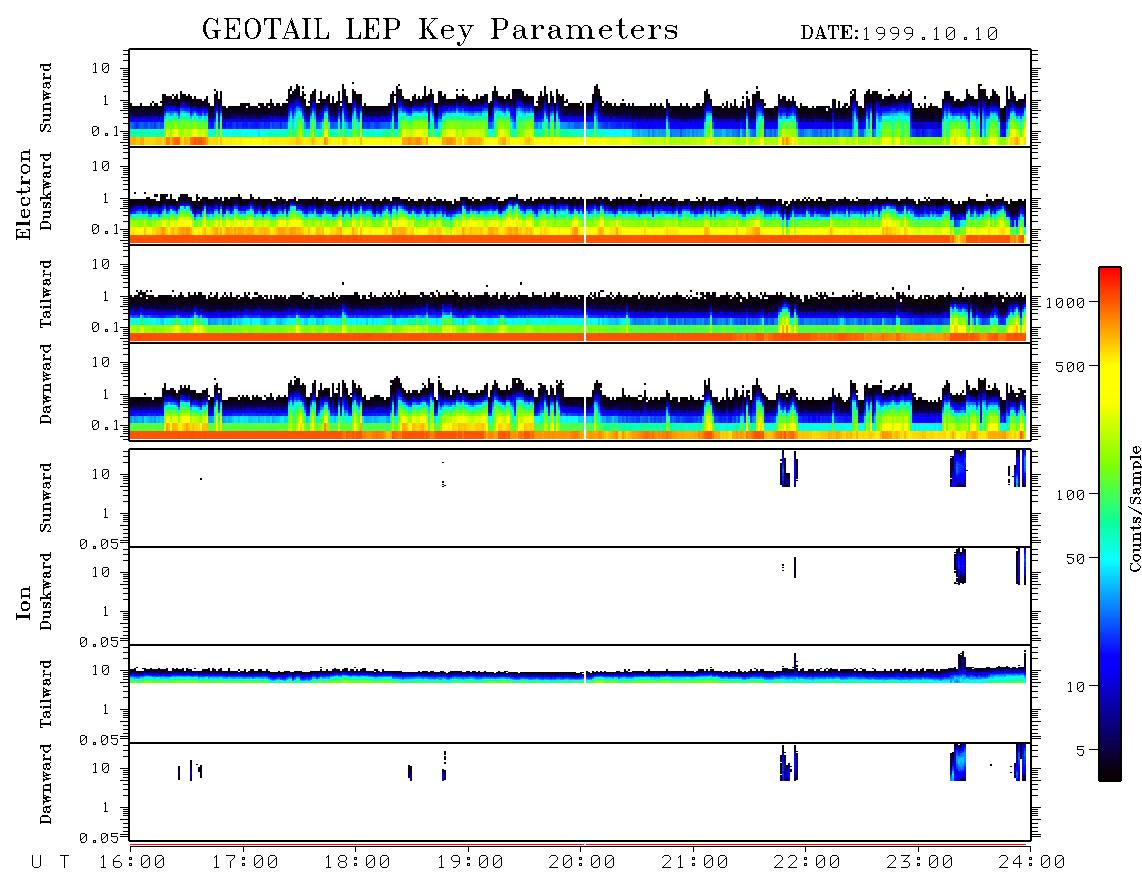The height and width of the screenshot is (880, 1142).
Task: Click the 1000 colorbar tick value
Action: pos(1064,303)
